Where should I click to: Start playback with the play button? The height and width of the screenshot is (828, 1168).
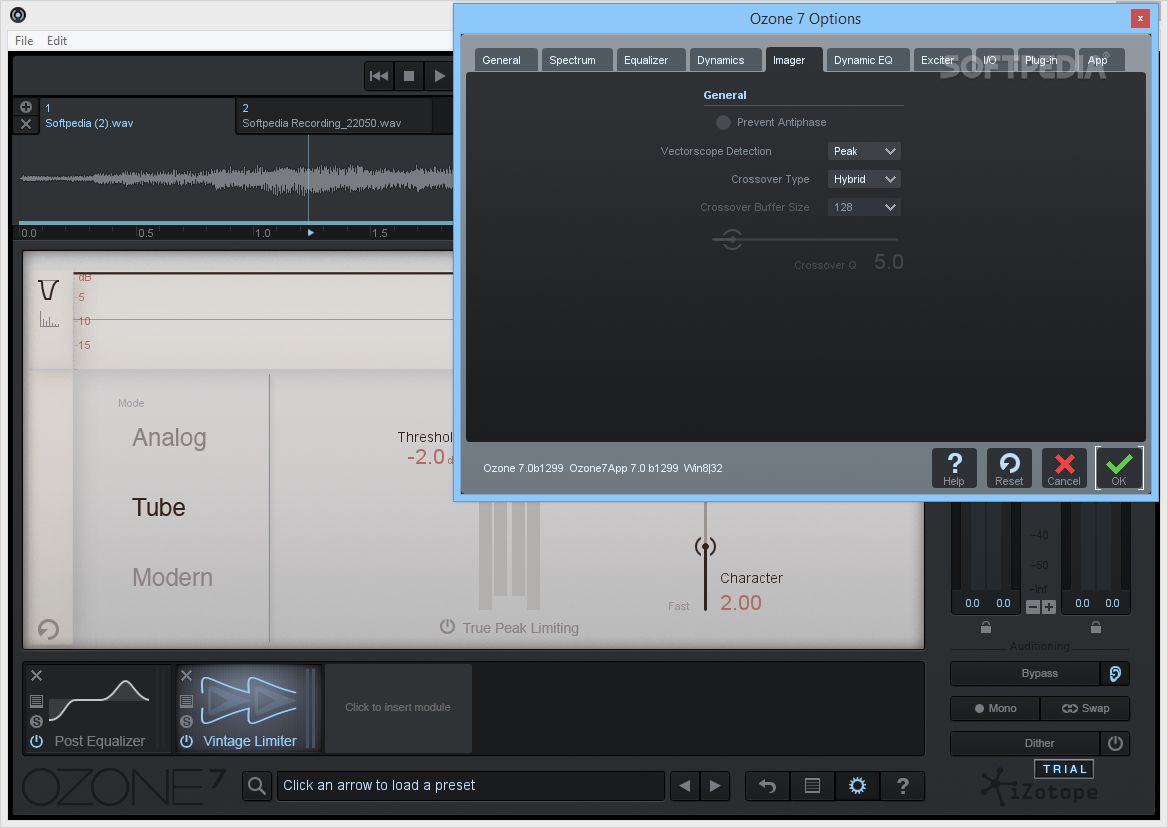[439, 76]
